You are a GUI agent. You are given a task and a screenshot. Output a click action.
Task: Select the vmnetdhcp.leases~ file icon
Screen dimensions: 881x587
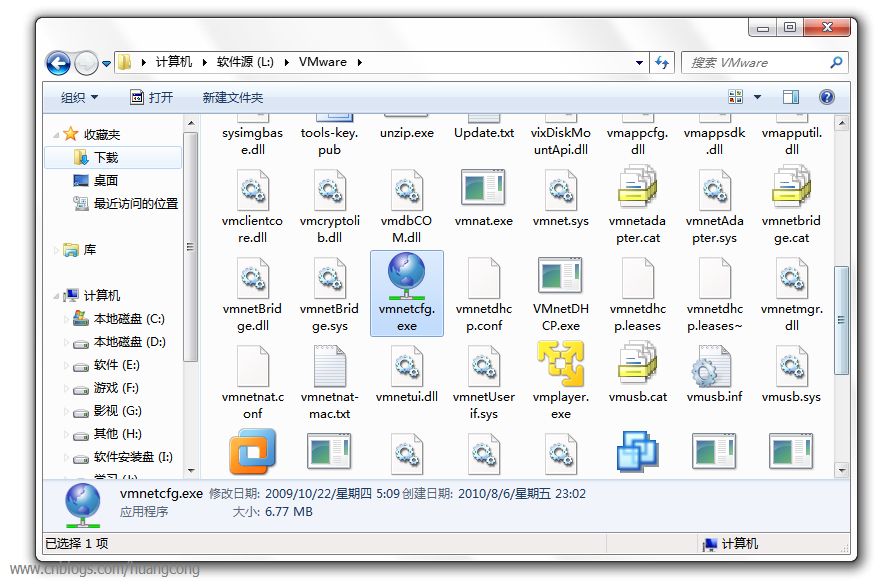tap(715, 278)
